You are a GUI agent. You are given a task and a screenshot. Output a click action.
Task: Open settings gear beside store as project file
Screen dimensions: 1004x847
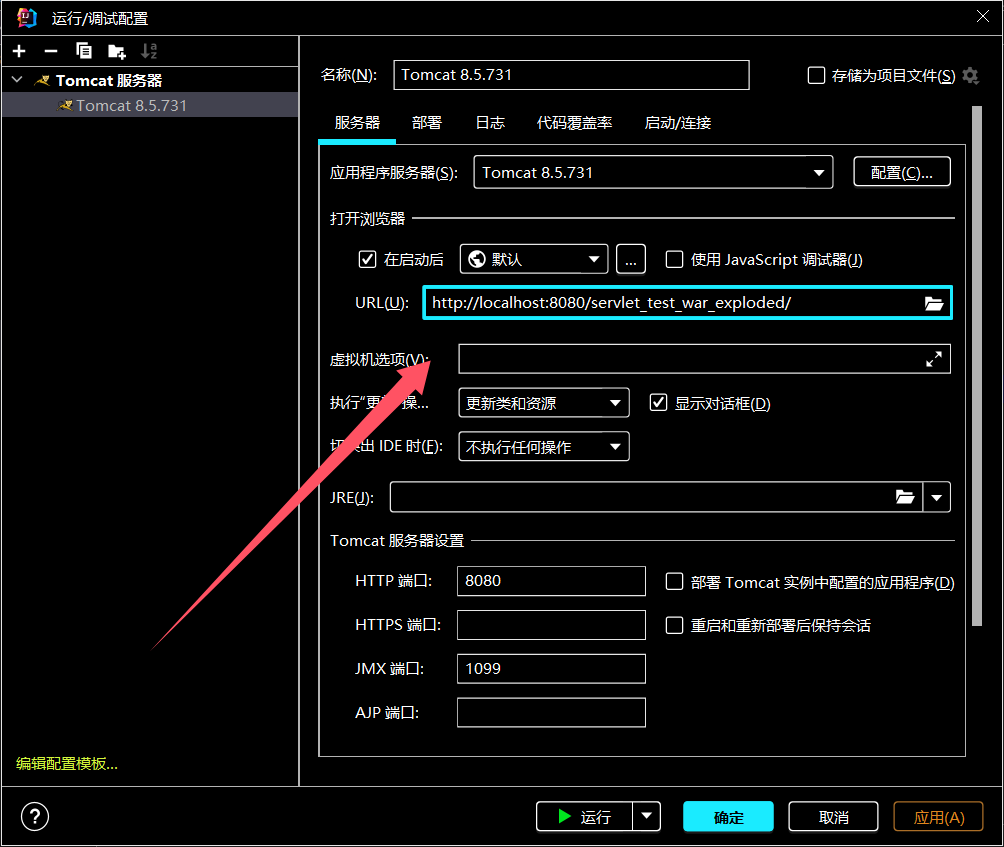[971, 76]
